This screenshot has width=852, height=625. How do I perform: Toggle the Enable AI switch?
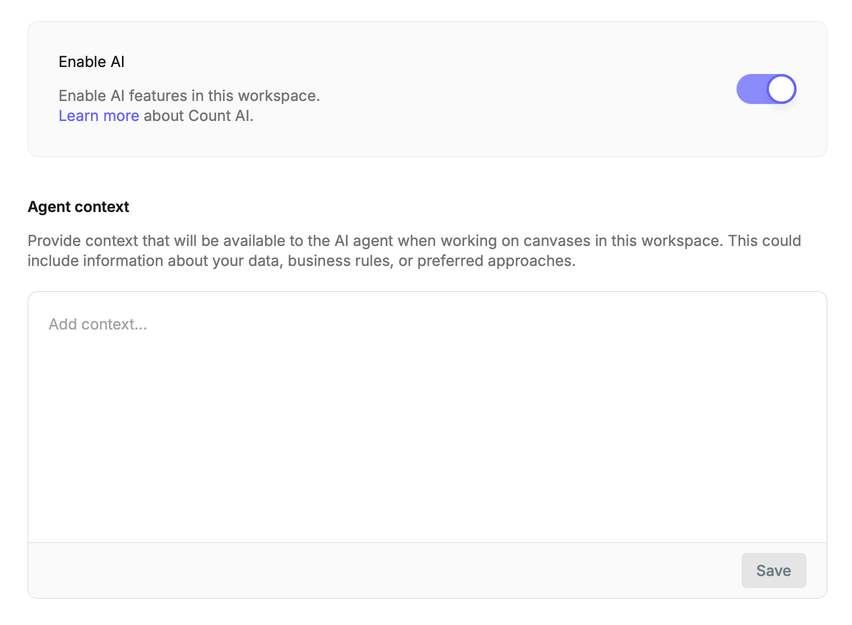pos(766,89)
